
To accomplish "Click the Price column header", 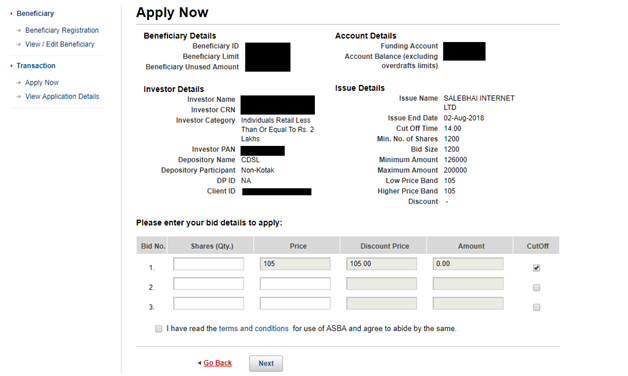I will [x=298, y=246].
